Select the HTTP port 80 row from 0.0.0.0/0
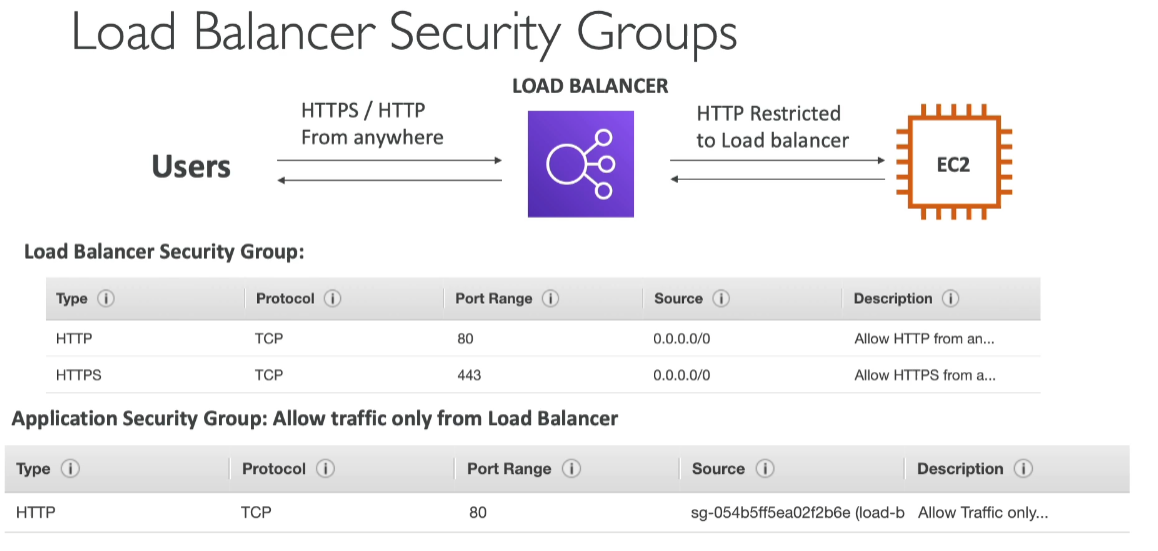The height and width of the screenshot is (551, 1158). pos(543,339)
